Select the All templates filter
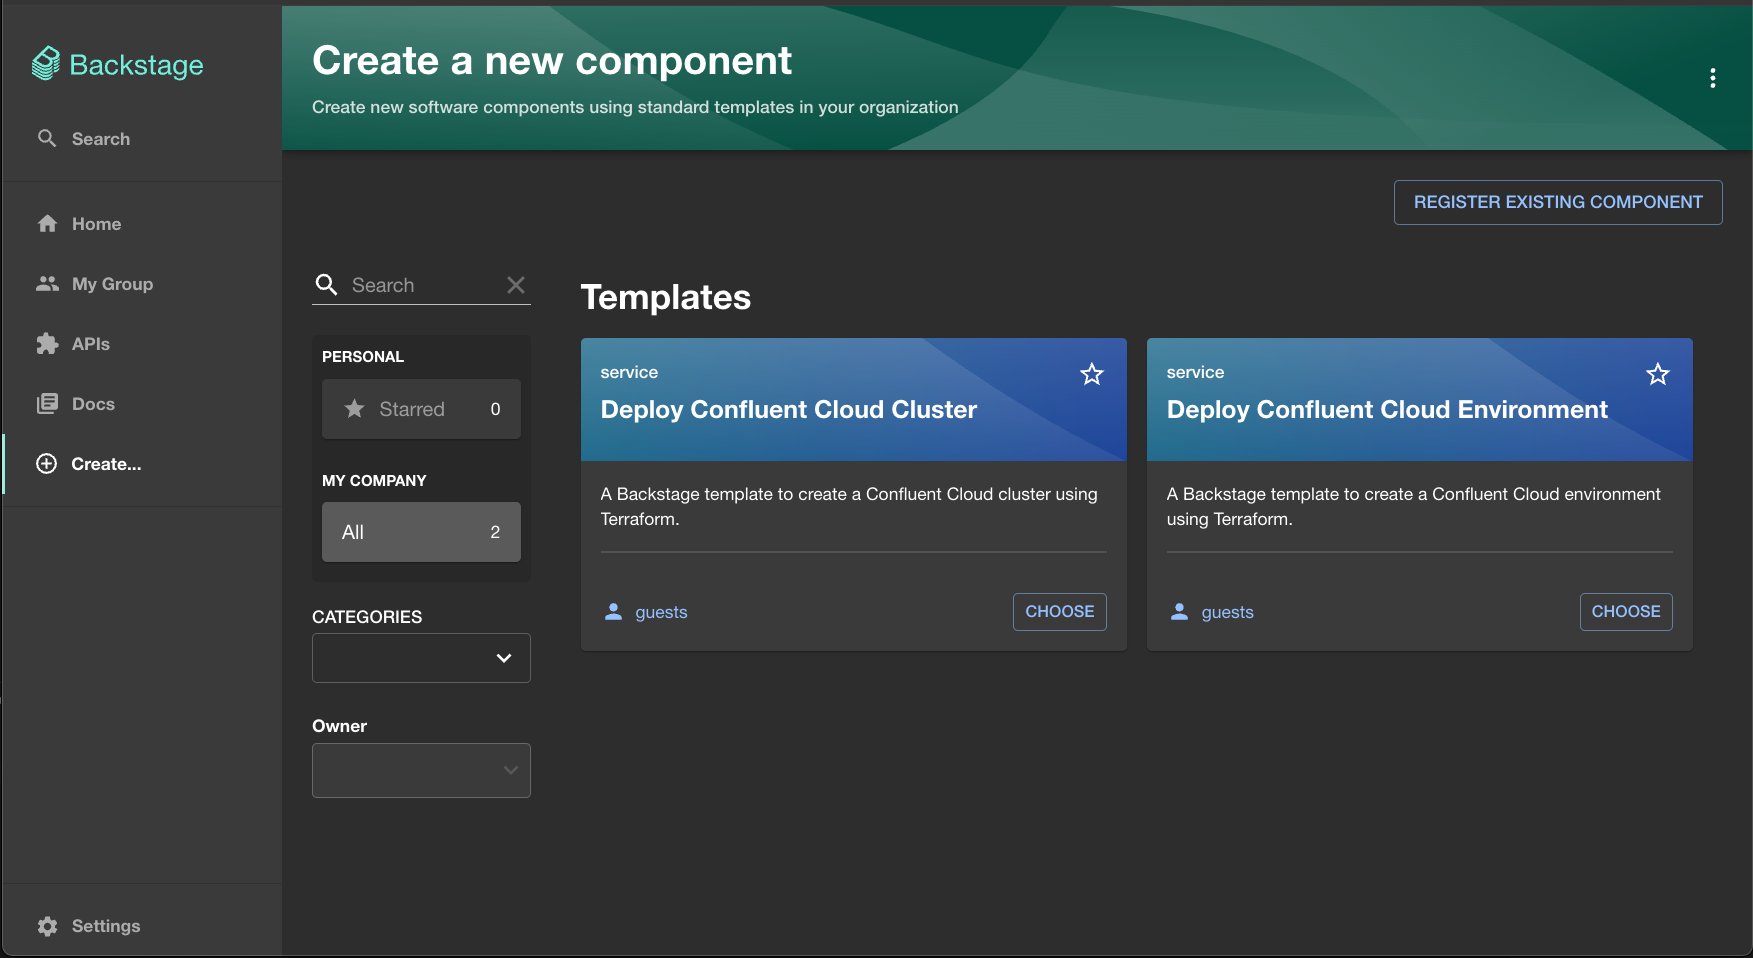The width and height of the screenshot is (1753, 958). 421,532
